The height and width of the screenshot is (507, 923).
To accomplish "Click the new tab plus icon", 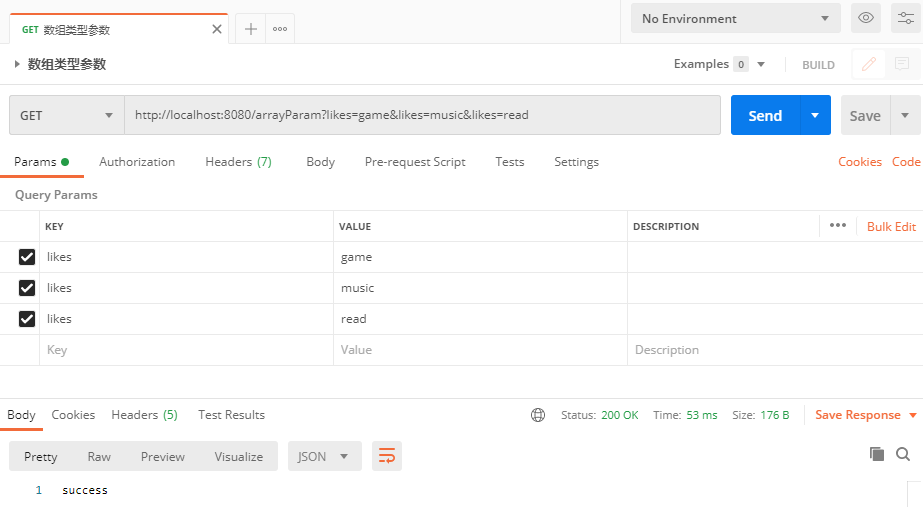I will [x=251, y=29].
